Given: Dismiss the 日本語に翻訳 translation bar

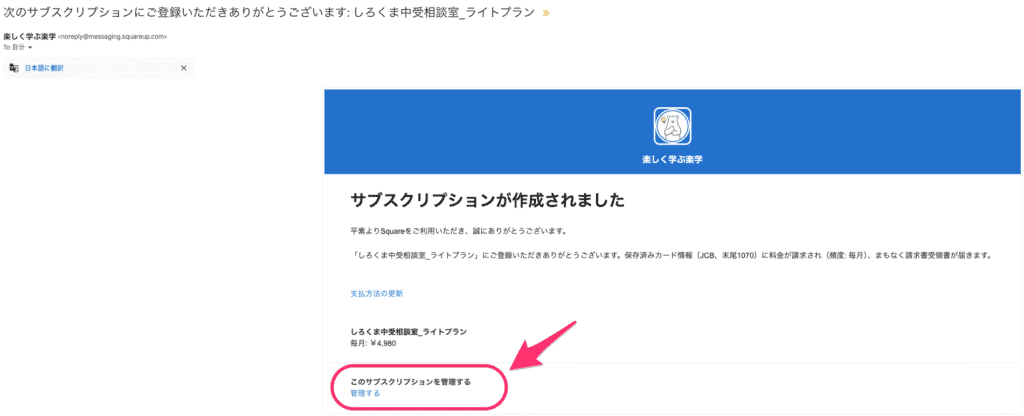Looking at the screenshot, I should coord(184,68).
